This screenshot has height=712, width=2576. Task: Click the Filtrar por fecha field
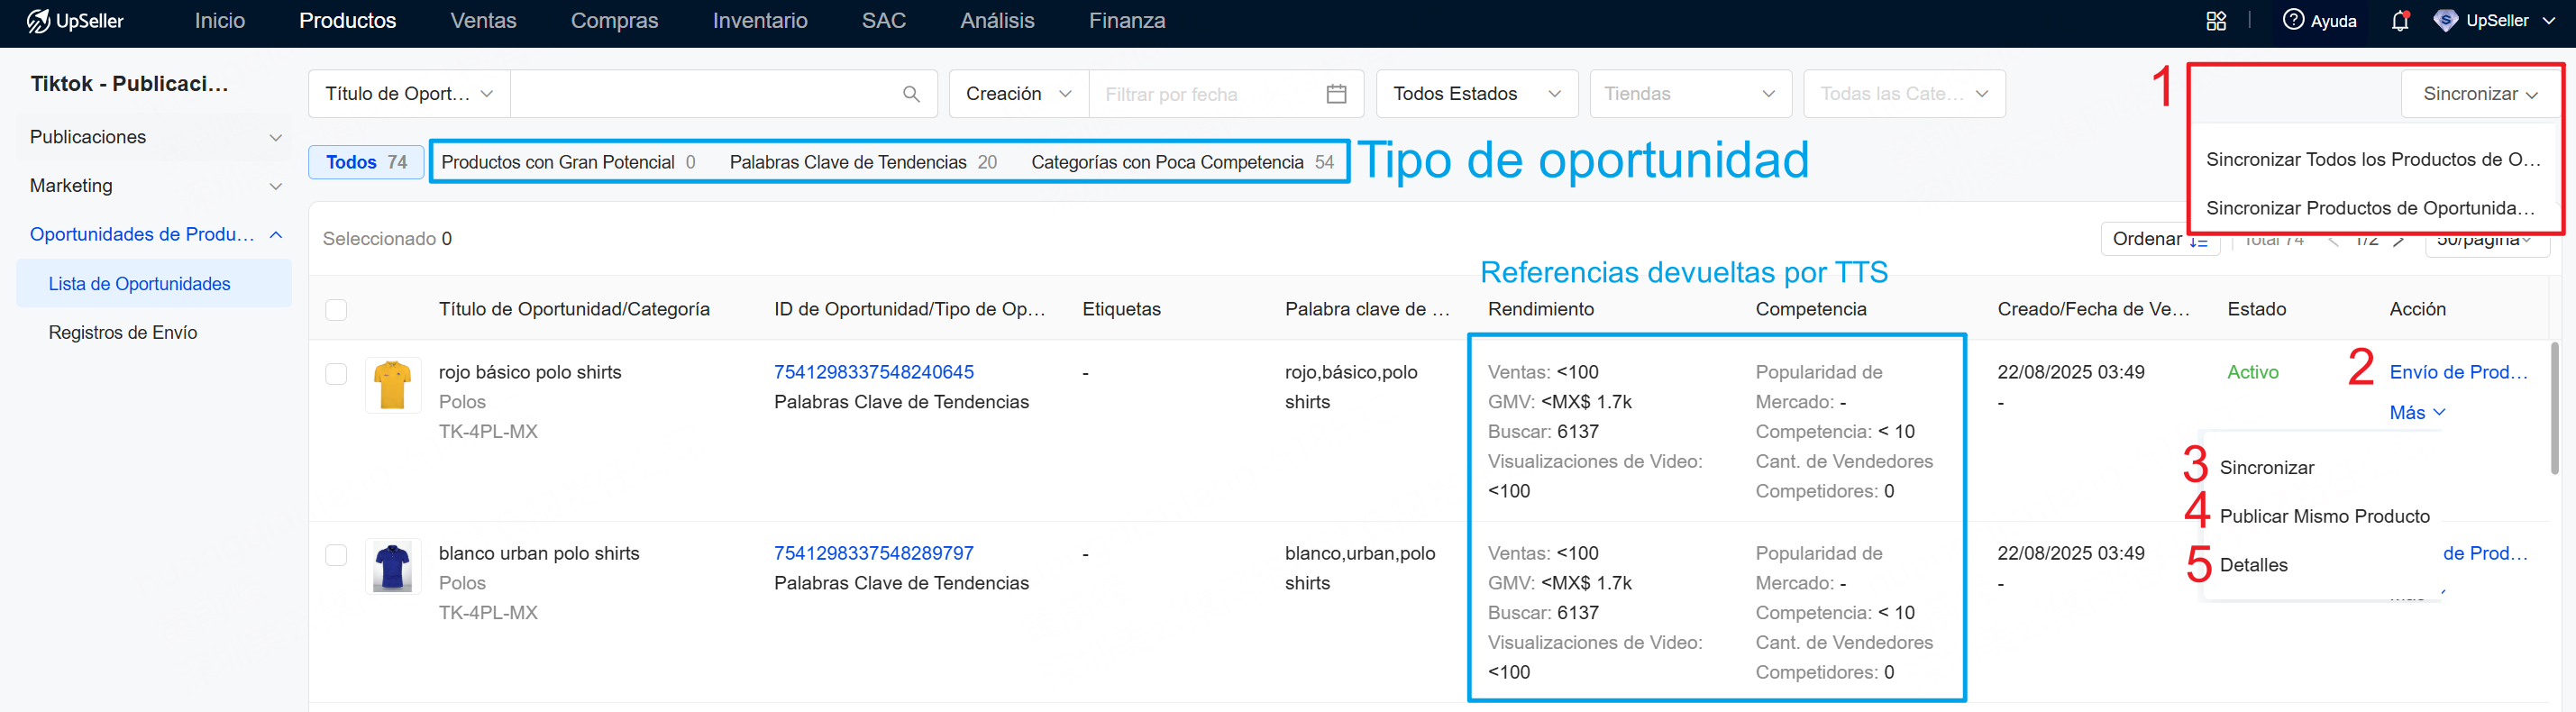coord(1205,94)
